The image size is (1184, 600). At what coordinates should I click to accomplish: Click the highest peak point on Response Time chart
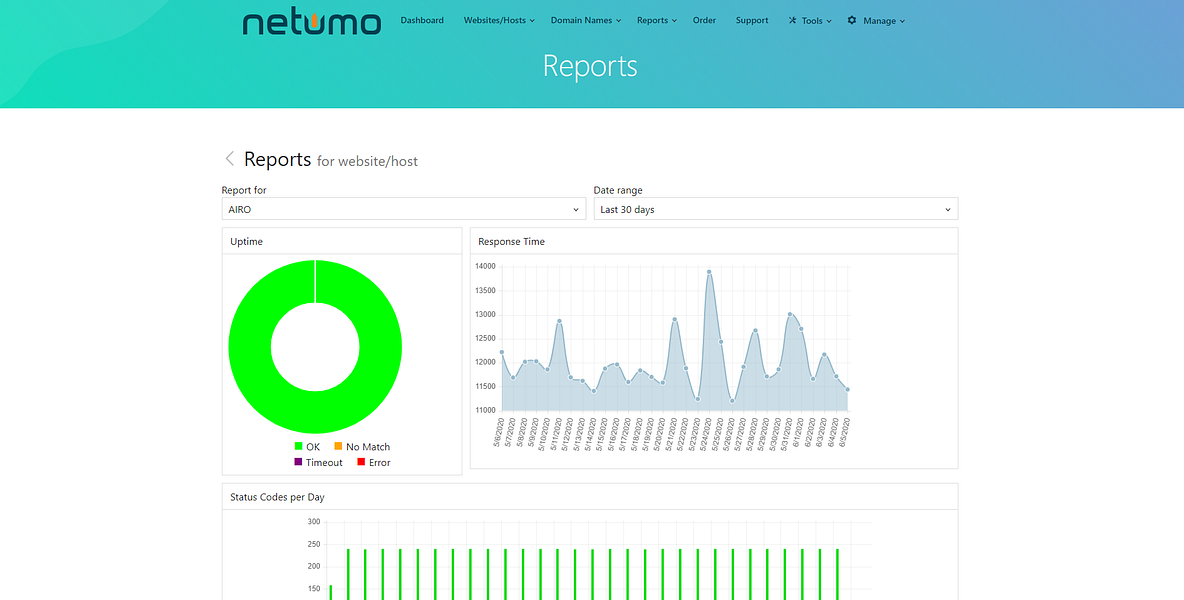tap(709, 272)
